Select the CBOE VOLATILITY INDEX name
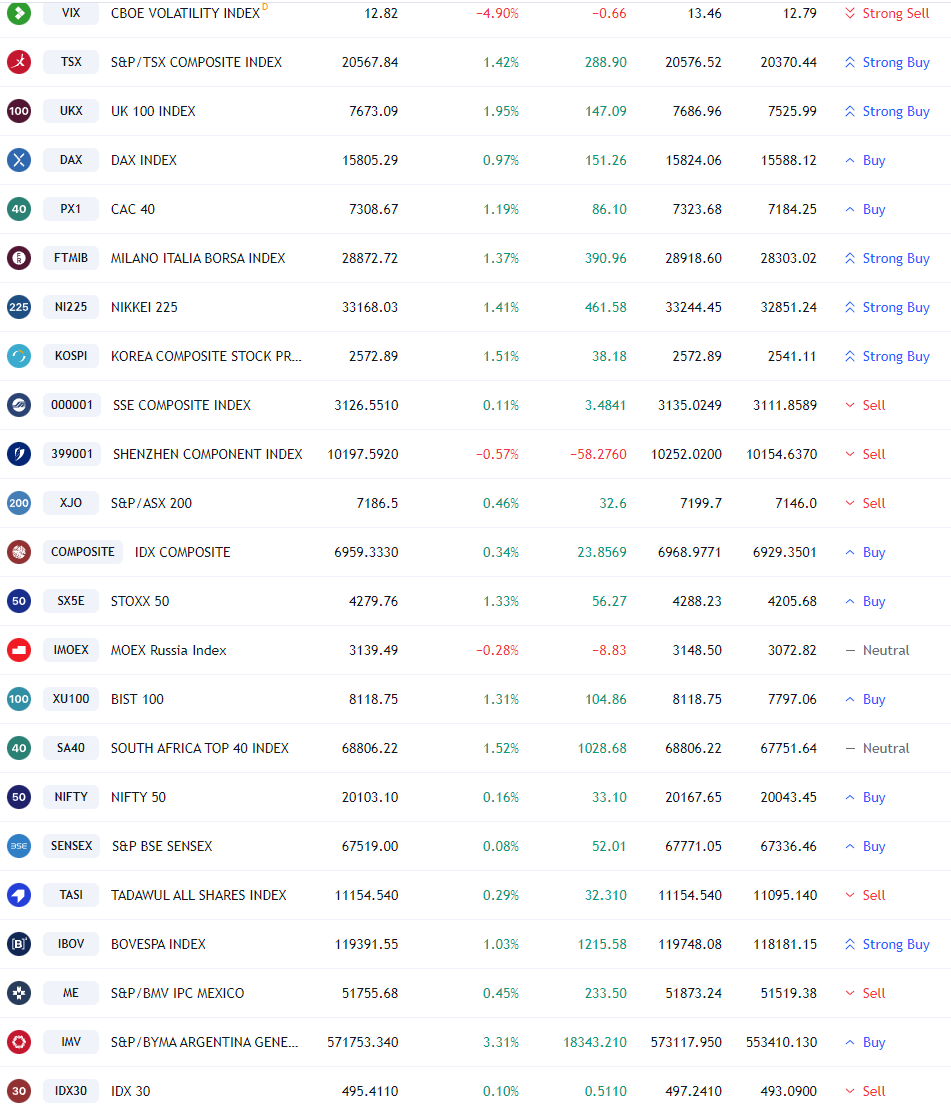The height and width of the screenshot is (1110, 951). 186,13
